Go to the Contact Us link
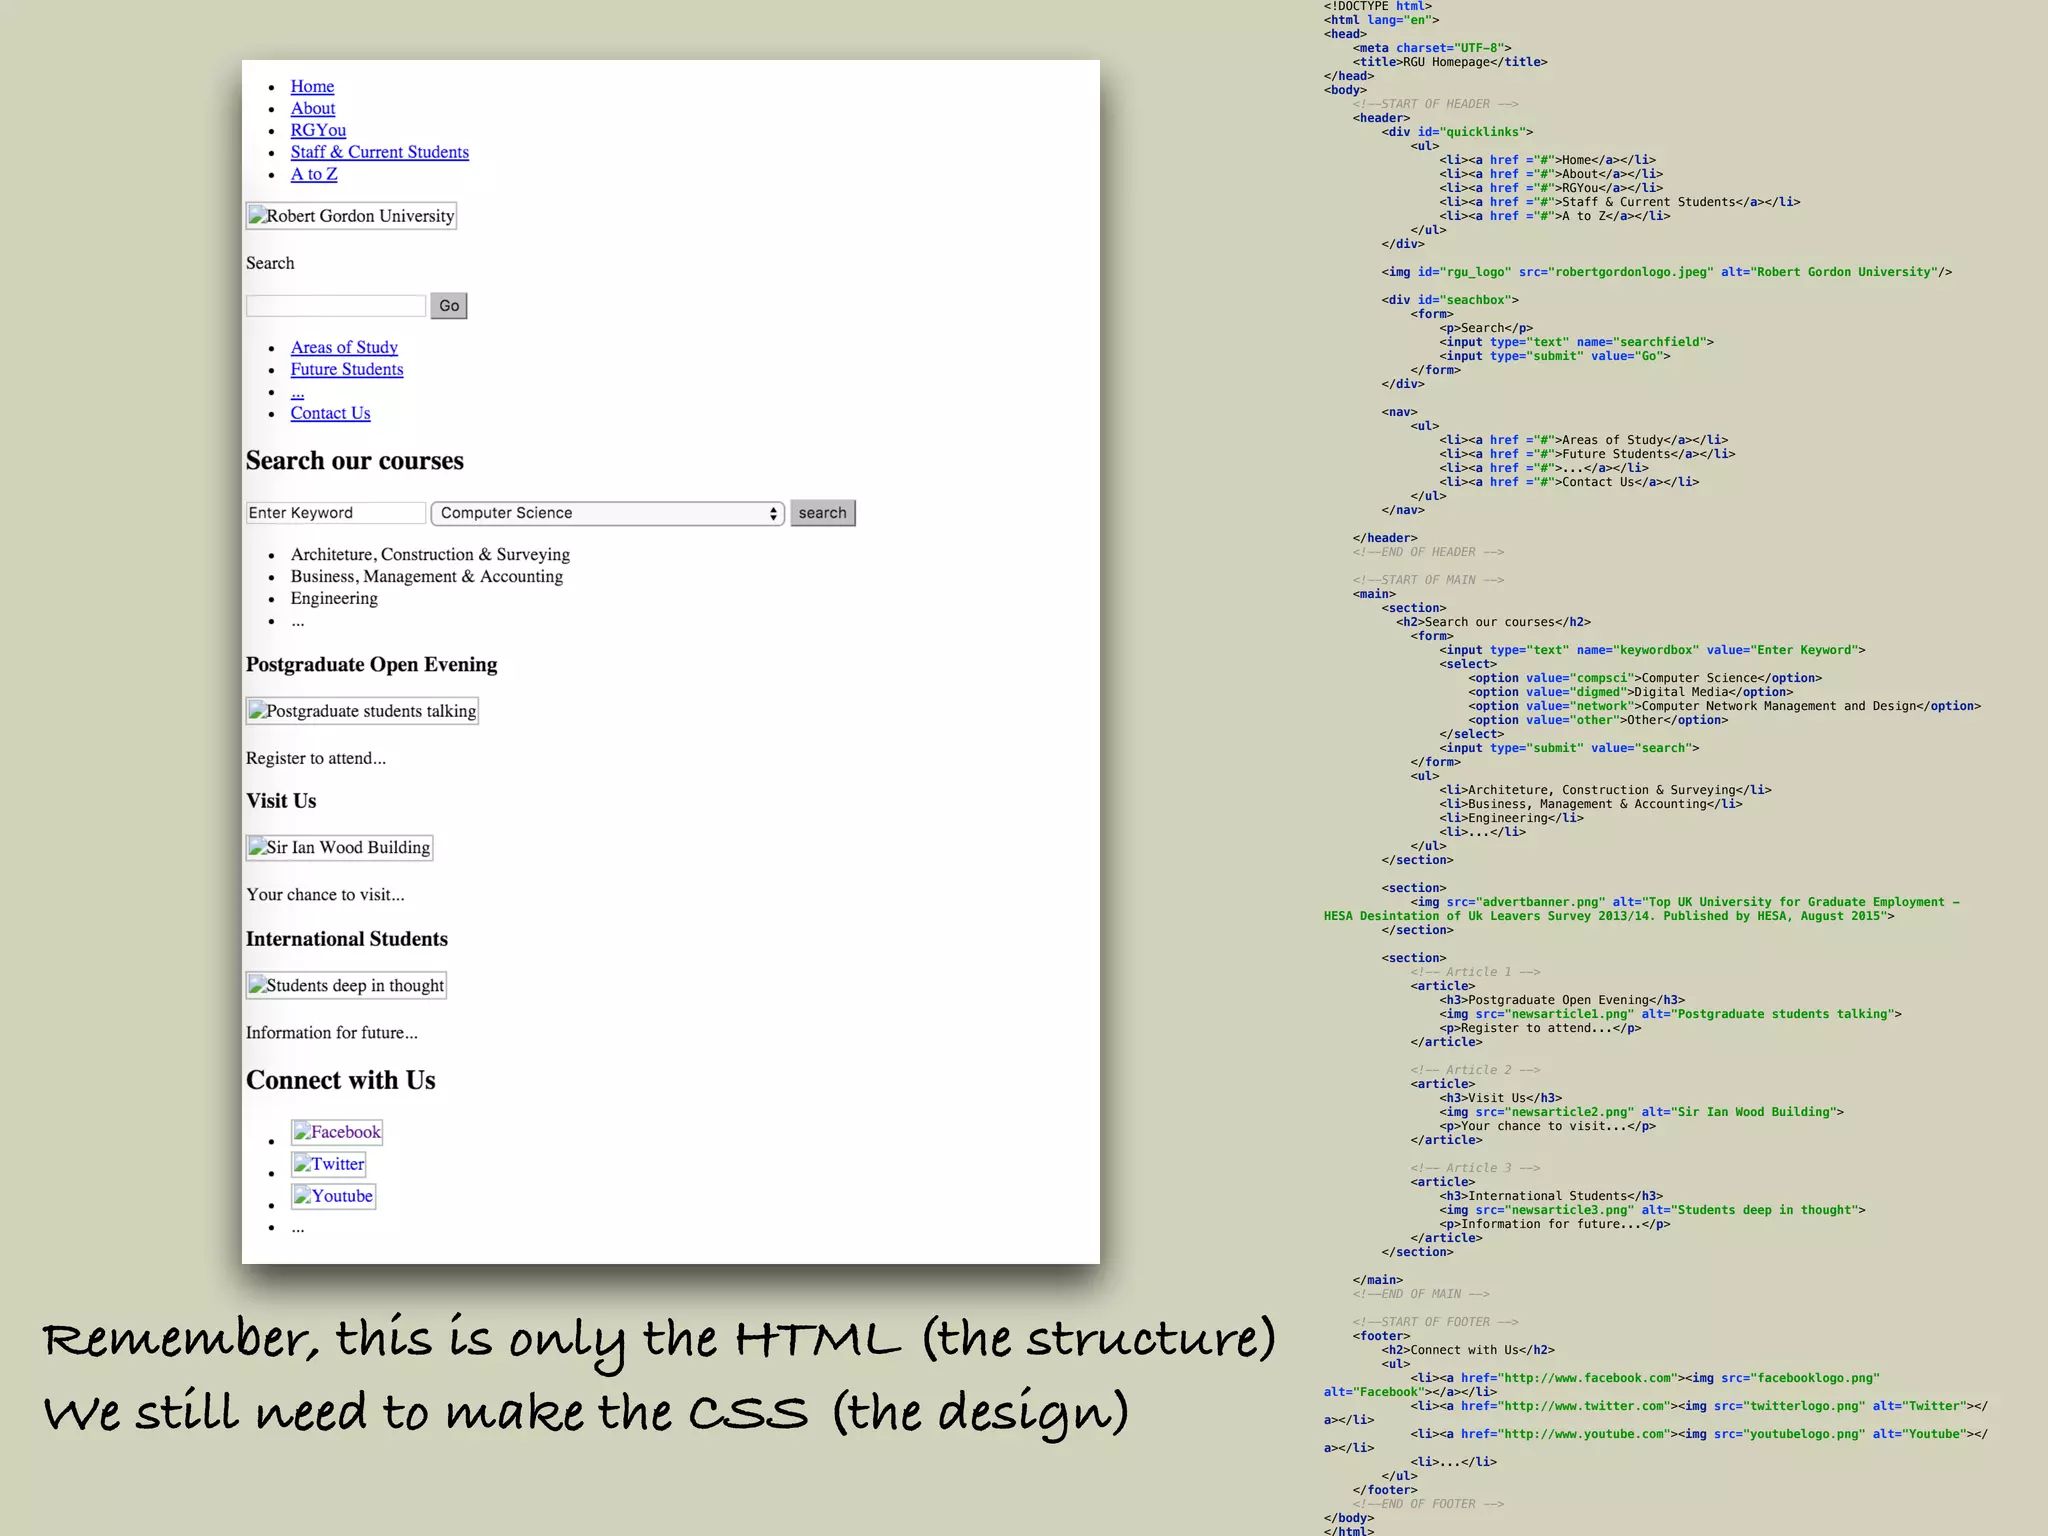This screenshot has height=1536, width=2048. (x=330, y=414)
